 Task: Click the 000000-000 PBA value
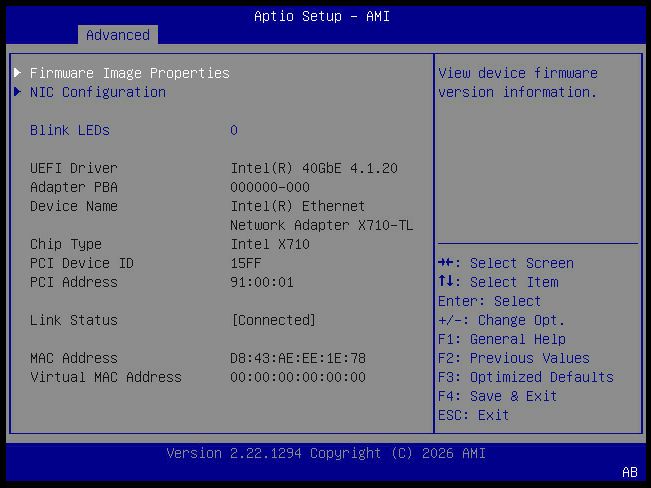[x=270, y=187]
